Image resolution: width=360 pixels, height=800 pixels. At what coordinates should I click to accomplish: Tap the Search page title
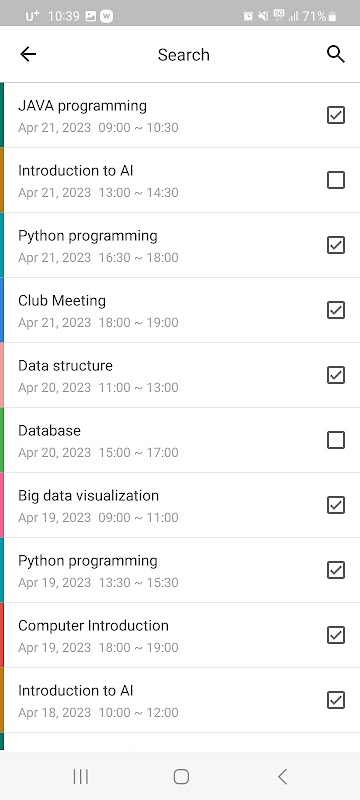(x=184, y=55)
